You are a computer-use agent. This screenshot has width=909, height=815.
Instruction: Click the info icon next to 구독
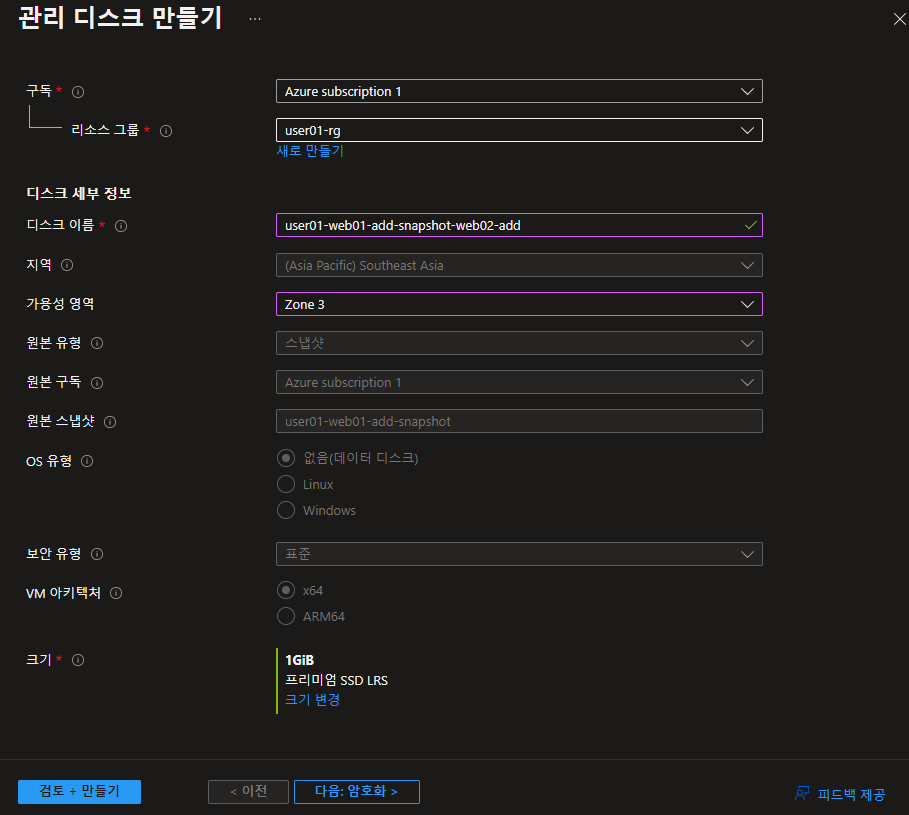pos(78,92)
